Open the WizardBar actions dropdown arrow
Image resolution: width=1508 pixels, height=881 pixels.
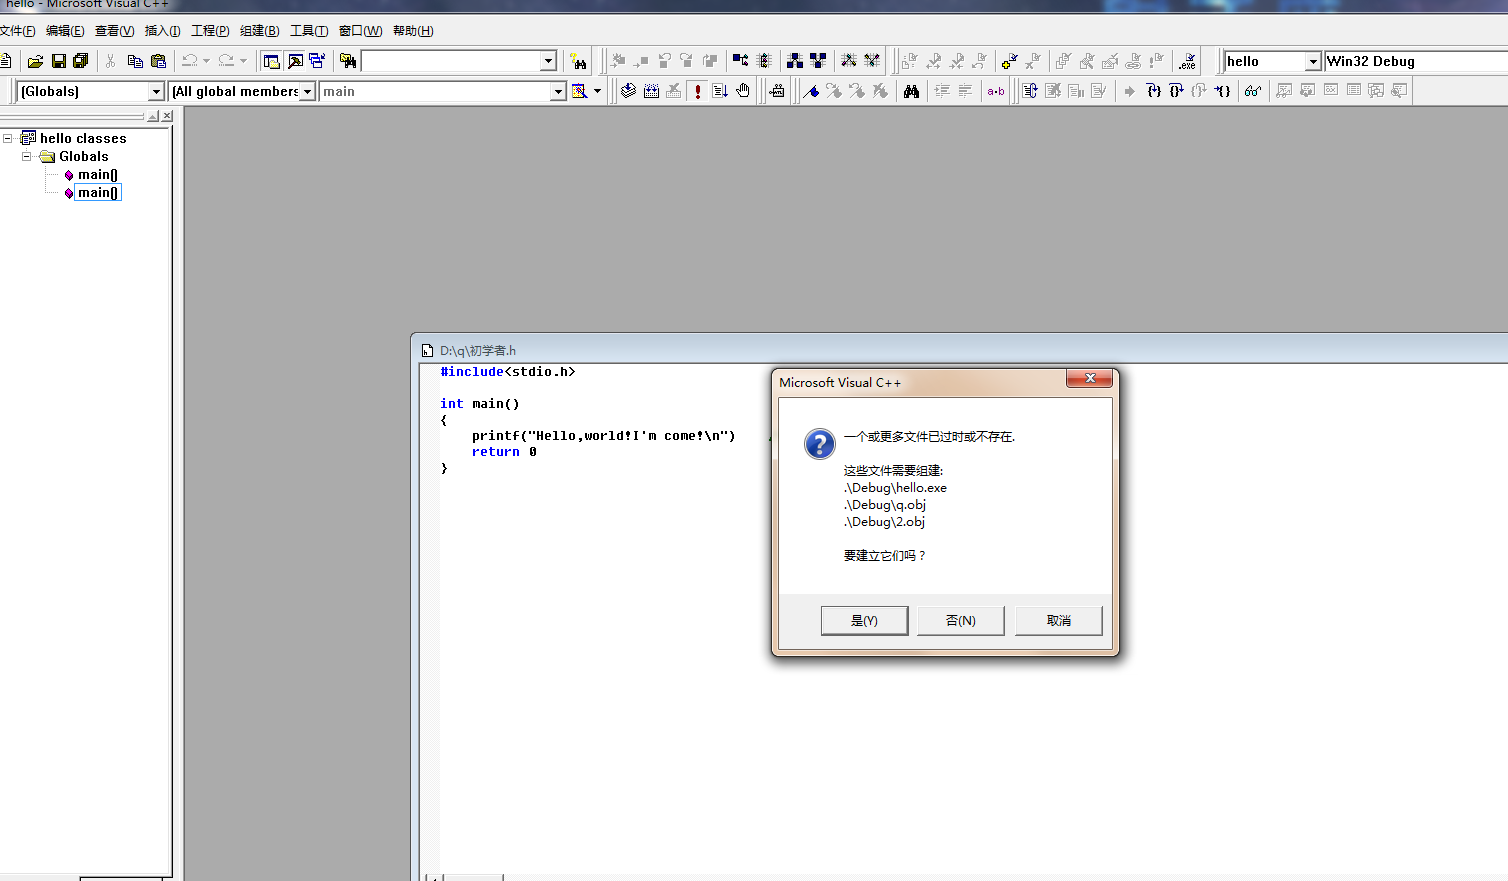pyautogui.click(x=598, y=91)
